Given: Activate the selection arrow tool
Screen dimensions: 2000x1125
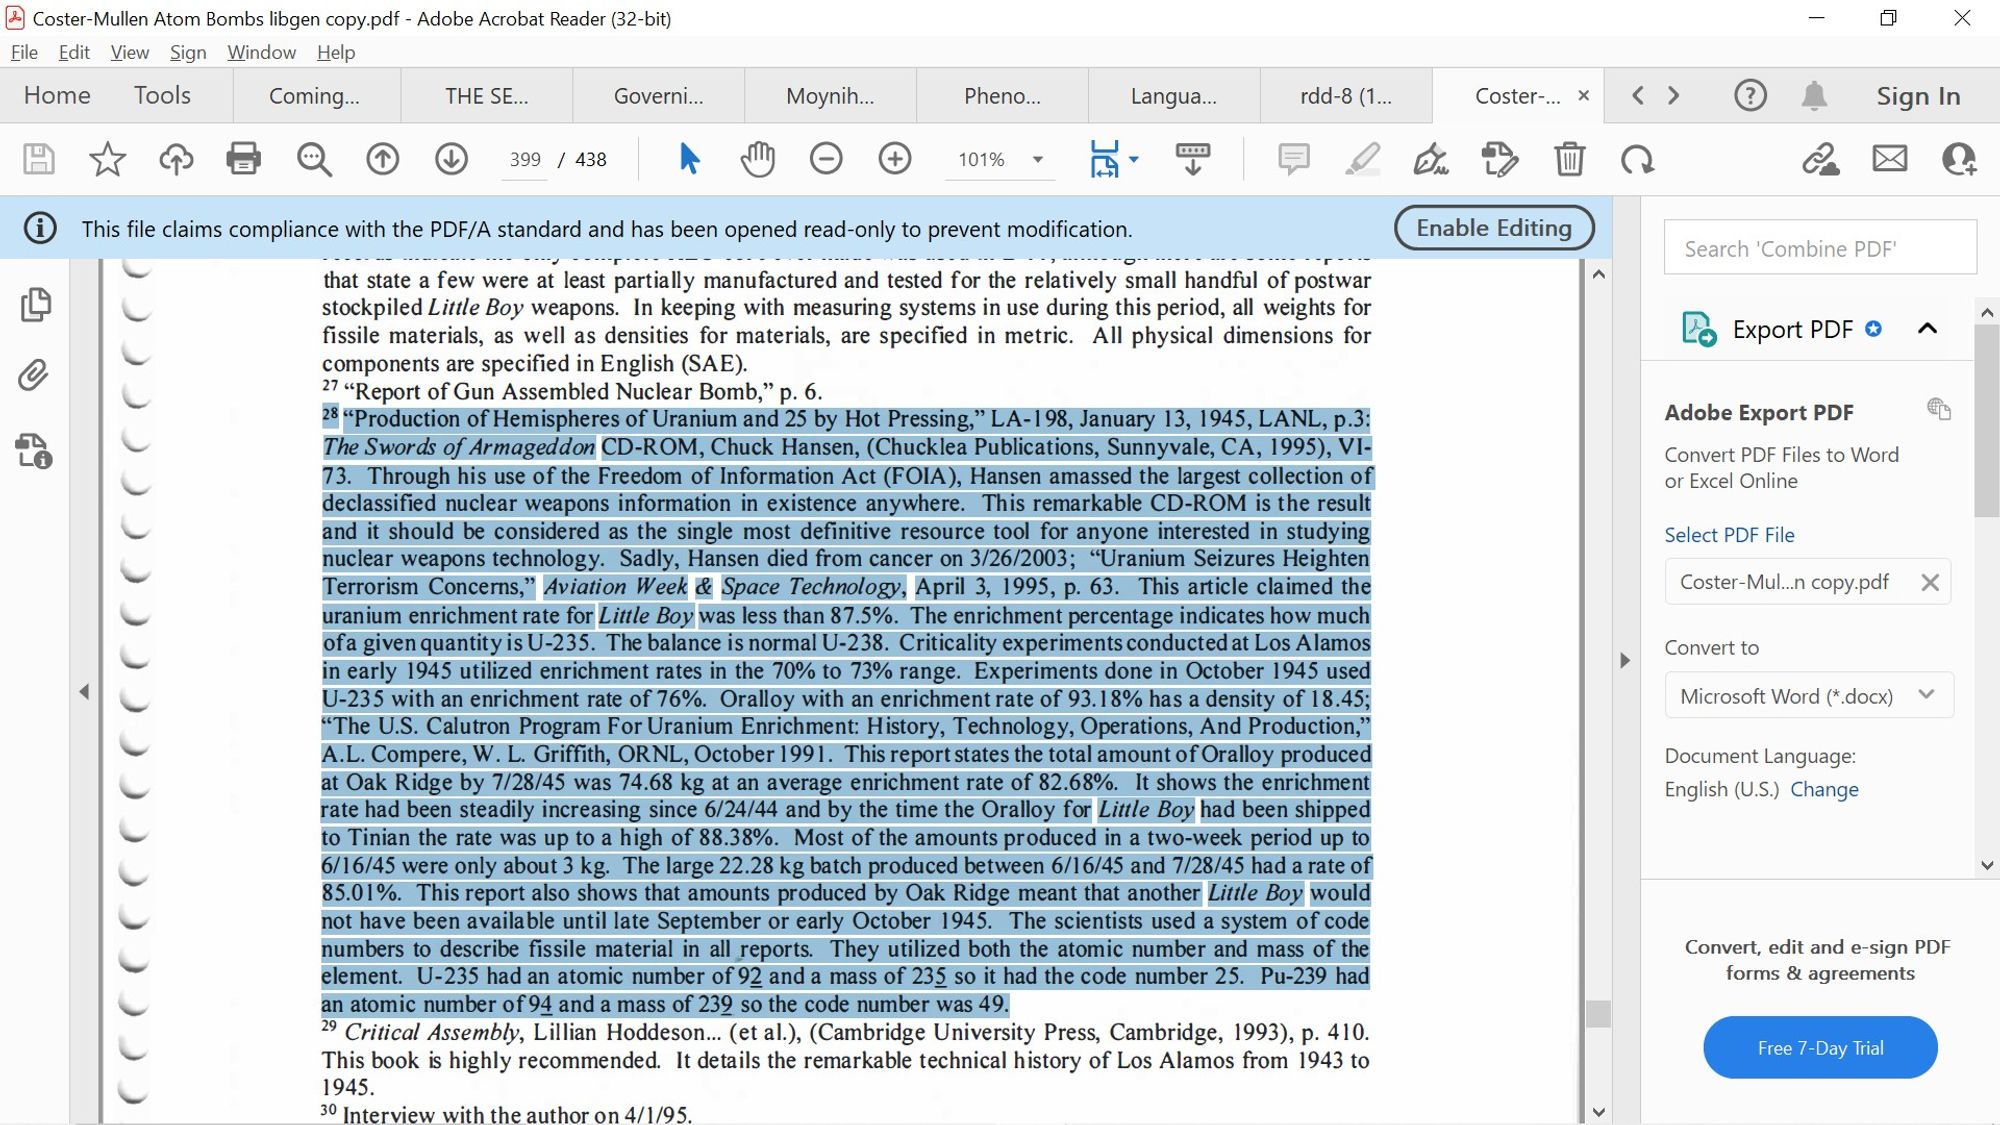Looking at the screenshot, I should (689, 159).
